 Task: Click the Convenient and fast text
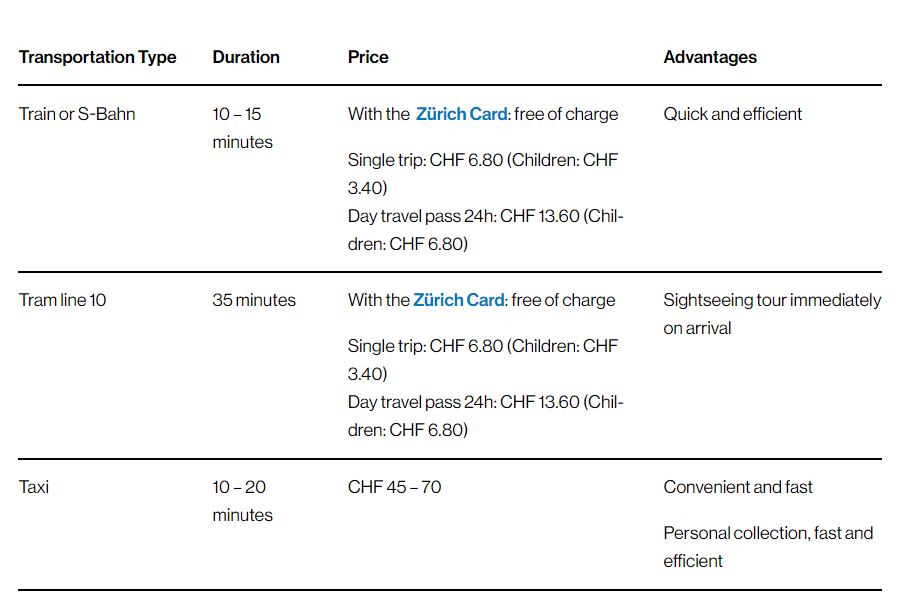(738, 487)
